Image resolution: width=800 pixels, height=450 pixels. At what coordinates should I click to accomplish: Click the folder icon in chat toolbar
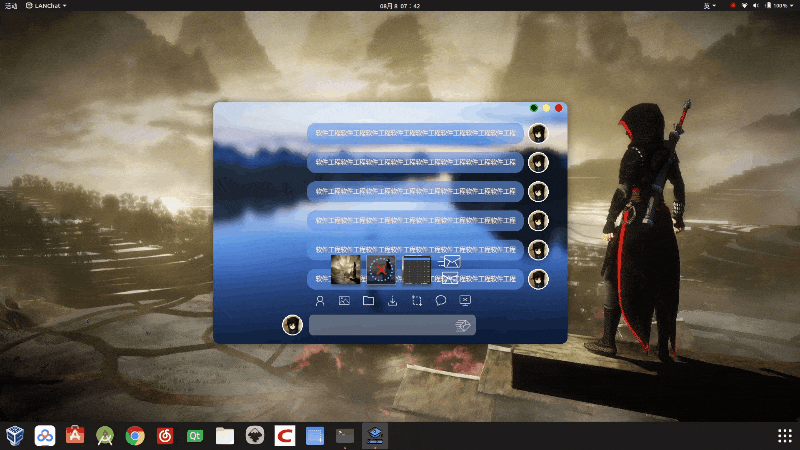tap(368, 301)
